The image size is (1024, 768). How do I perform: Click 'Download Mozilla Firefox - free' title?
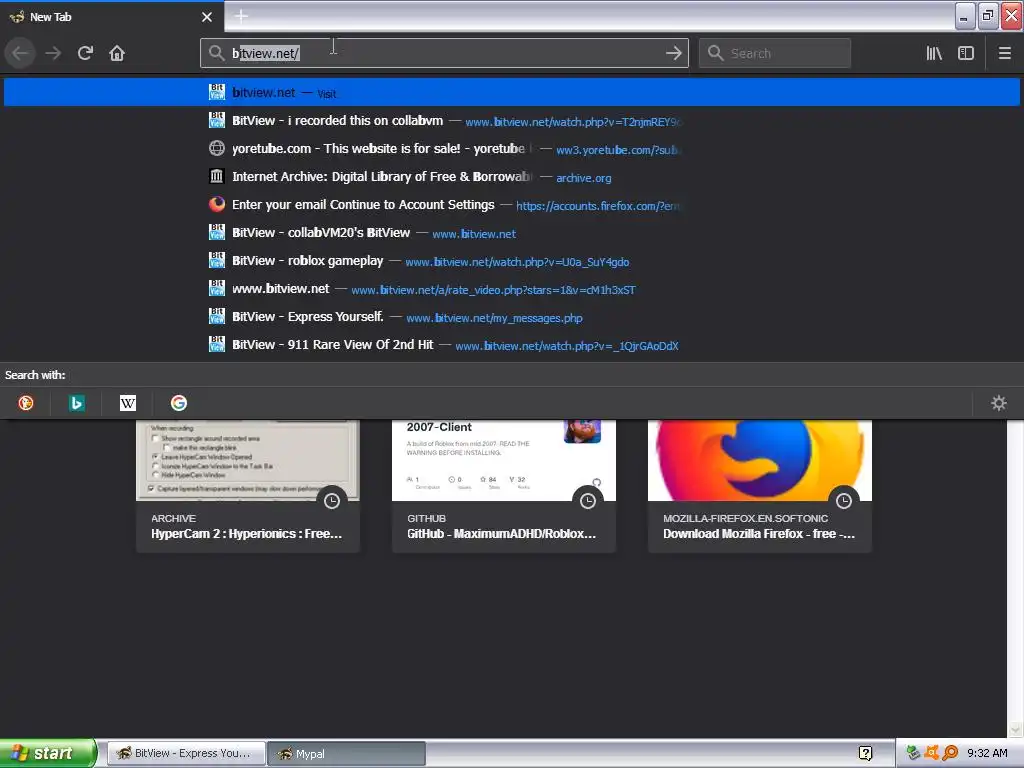click(759, 534)
